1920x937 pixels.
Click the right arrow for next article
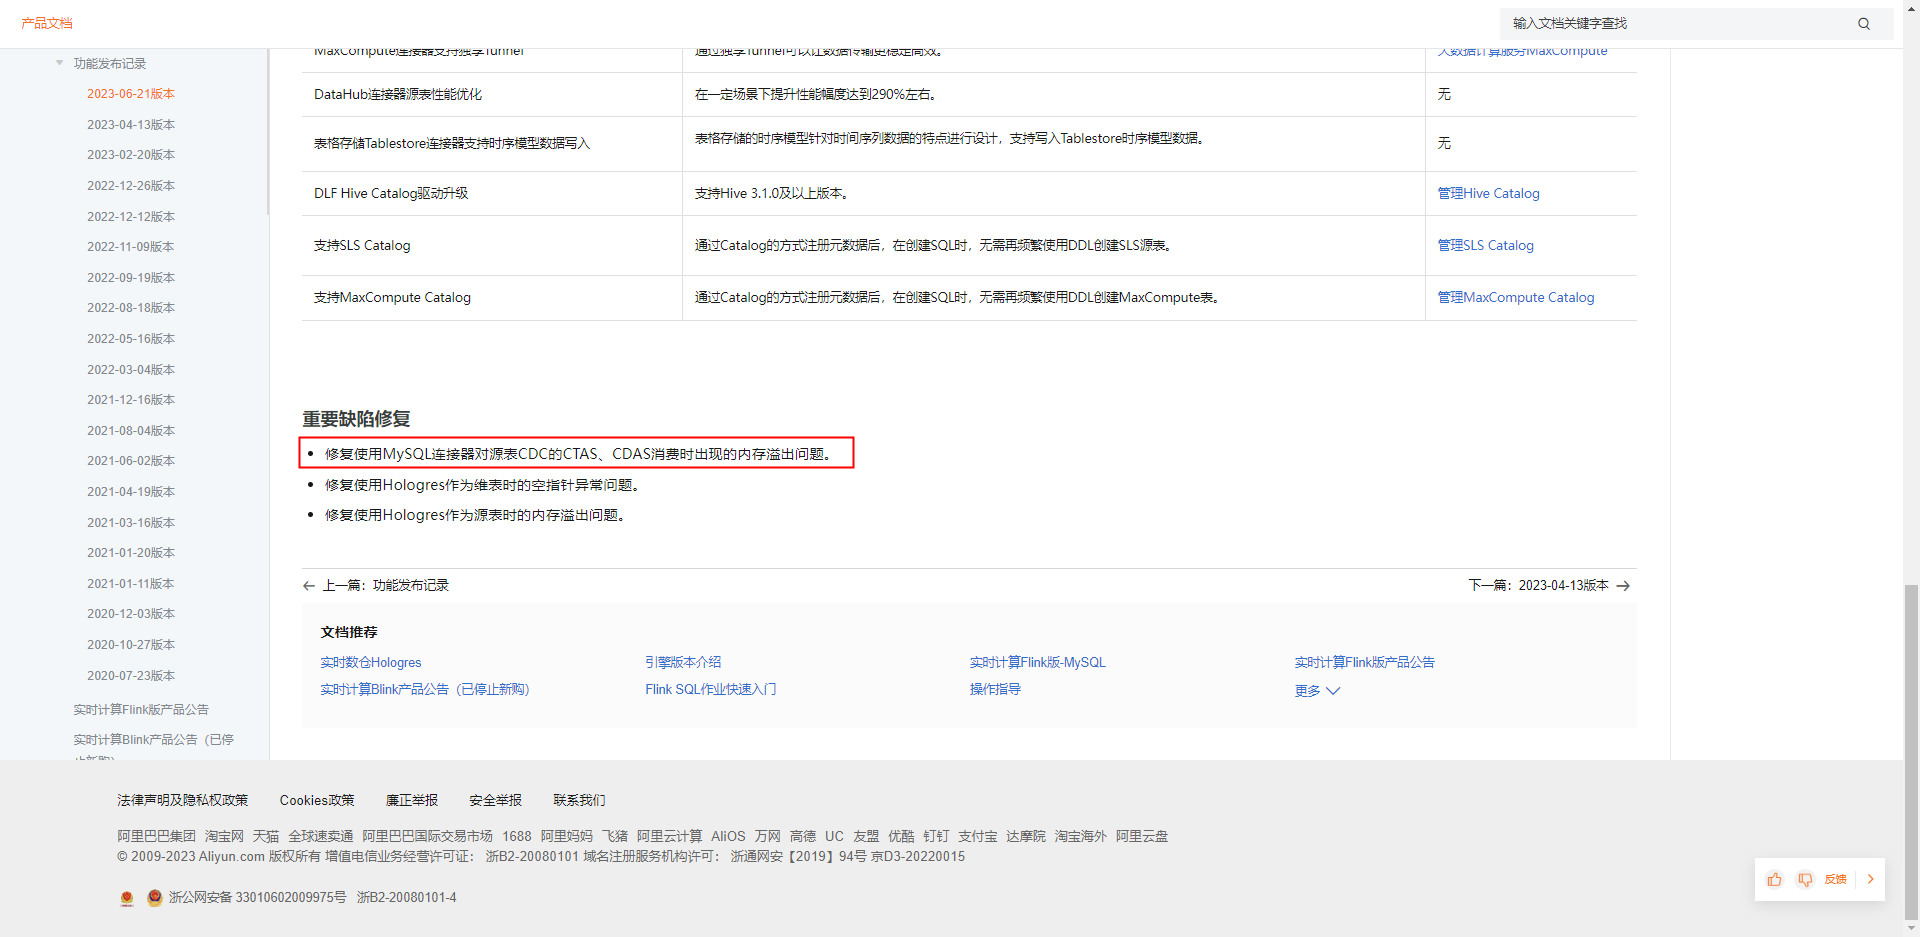point(1623,586)
